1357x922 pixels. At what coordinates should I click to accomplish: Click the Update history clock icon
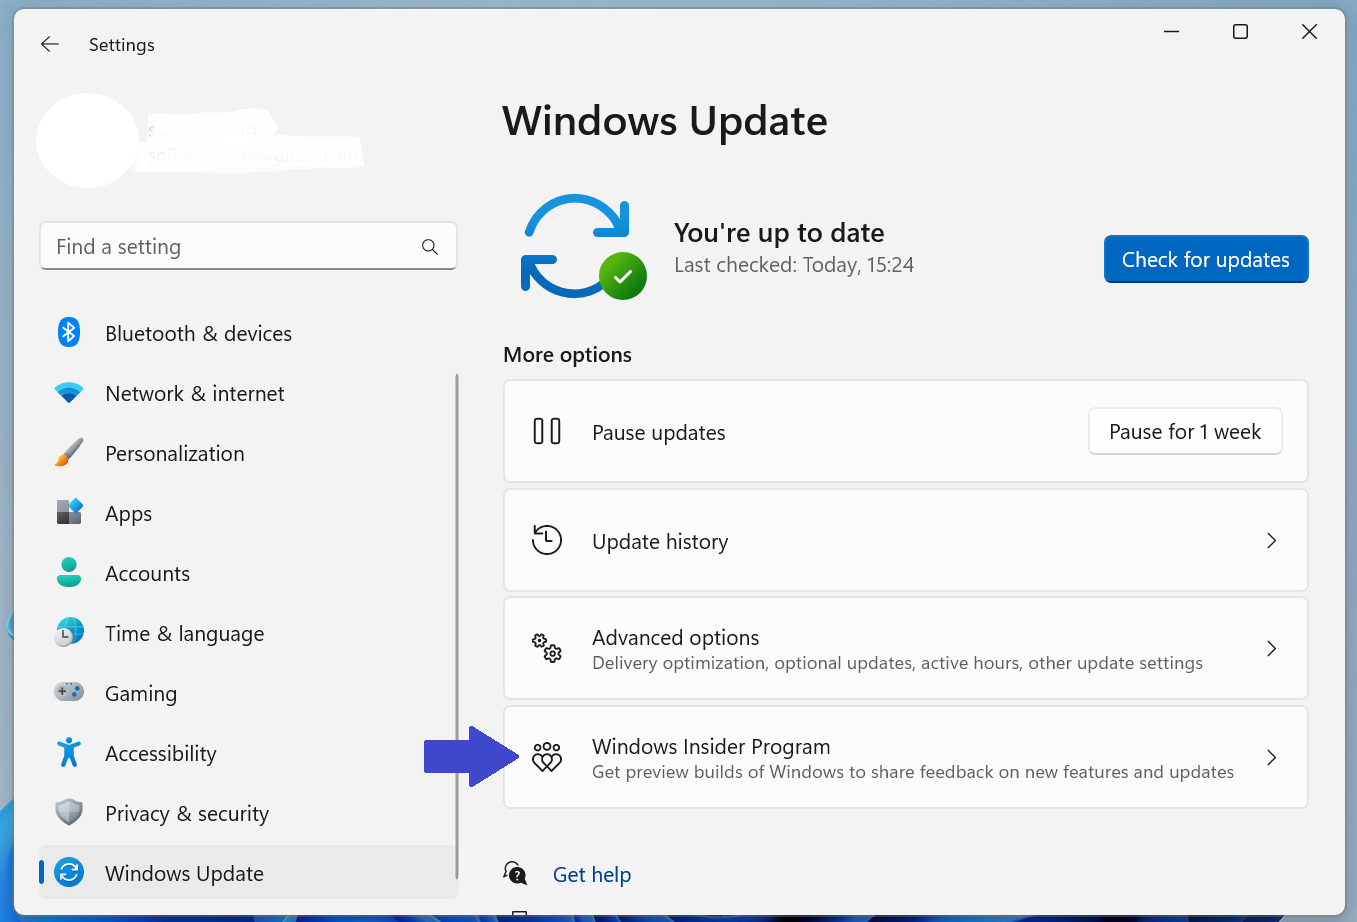(547, 540)
